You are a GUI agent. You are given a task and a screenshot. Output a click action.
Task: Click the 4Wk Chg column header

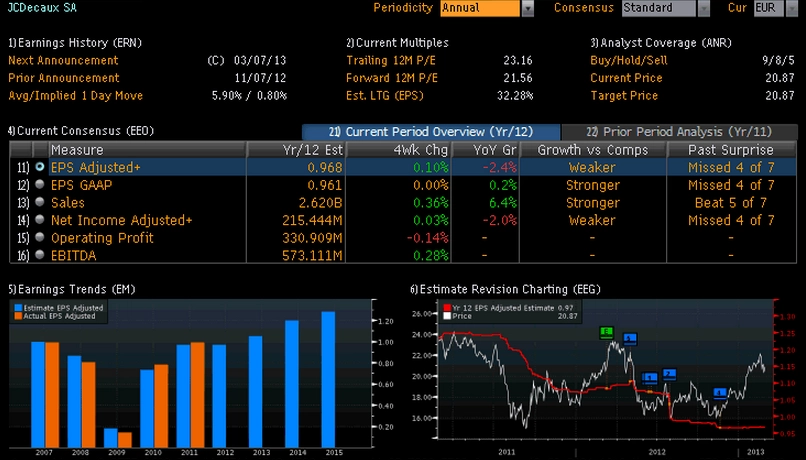pyautogui.click(x=398, y=150)
